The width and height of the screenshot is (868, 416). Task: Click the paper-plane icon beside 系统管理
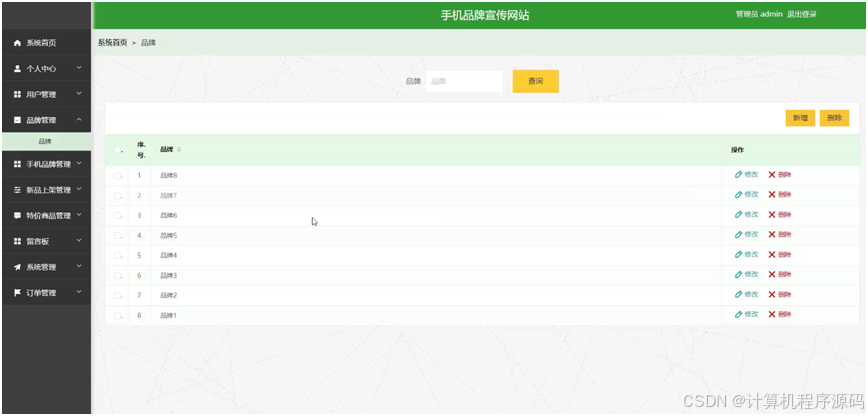click(x=17, y=267)
